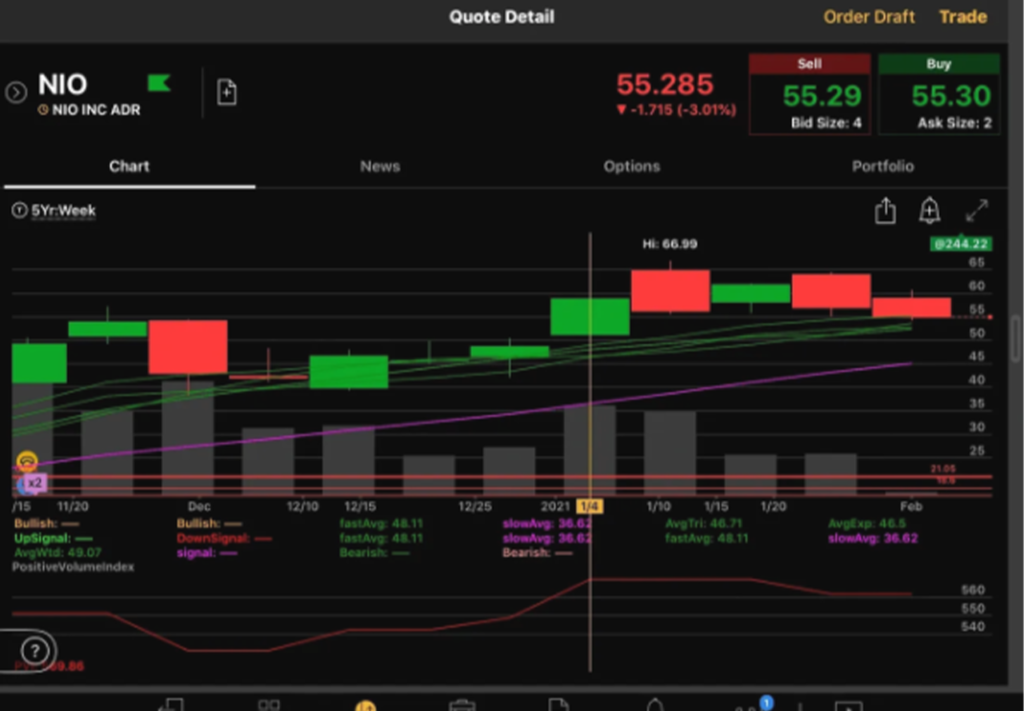
Task: Tap the Sell 55.29 bid button
Action: [810, 94]
